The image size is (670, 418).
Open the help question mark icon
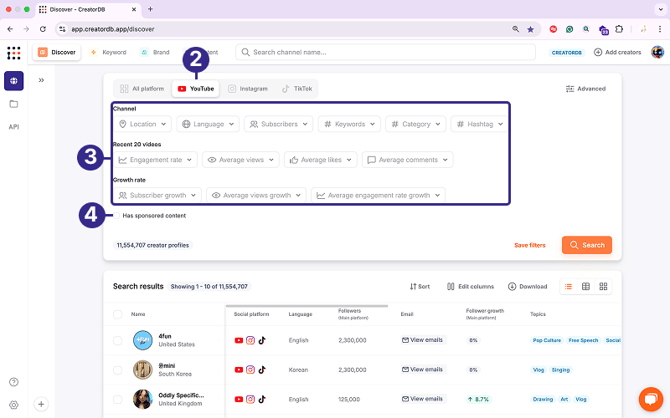(x=14, y=382)
